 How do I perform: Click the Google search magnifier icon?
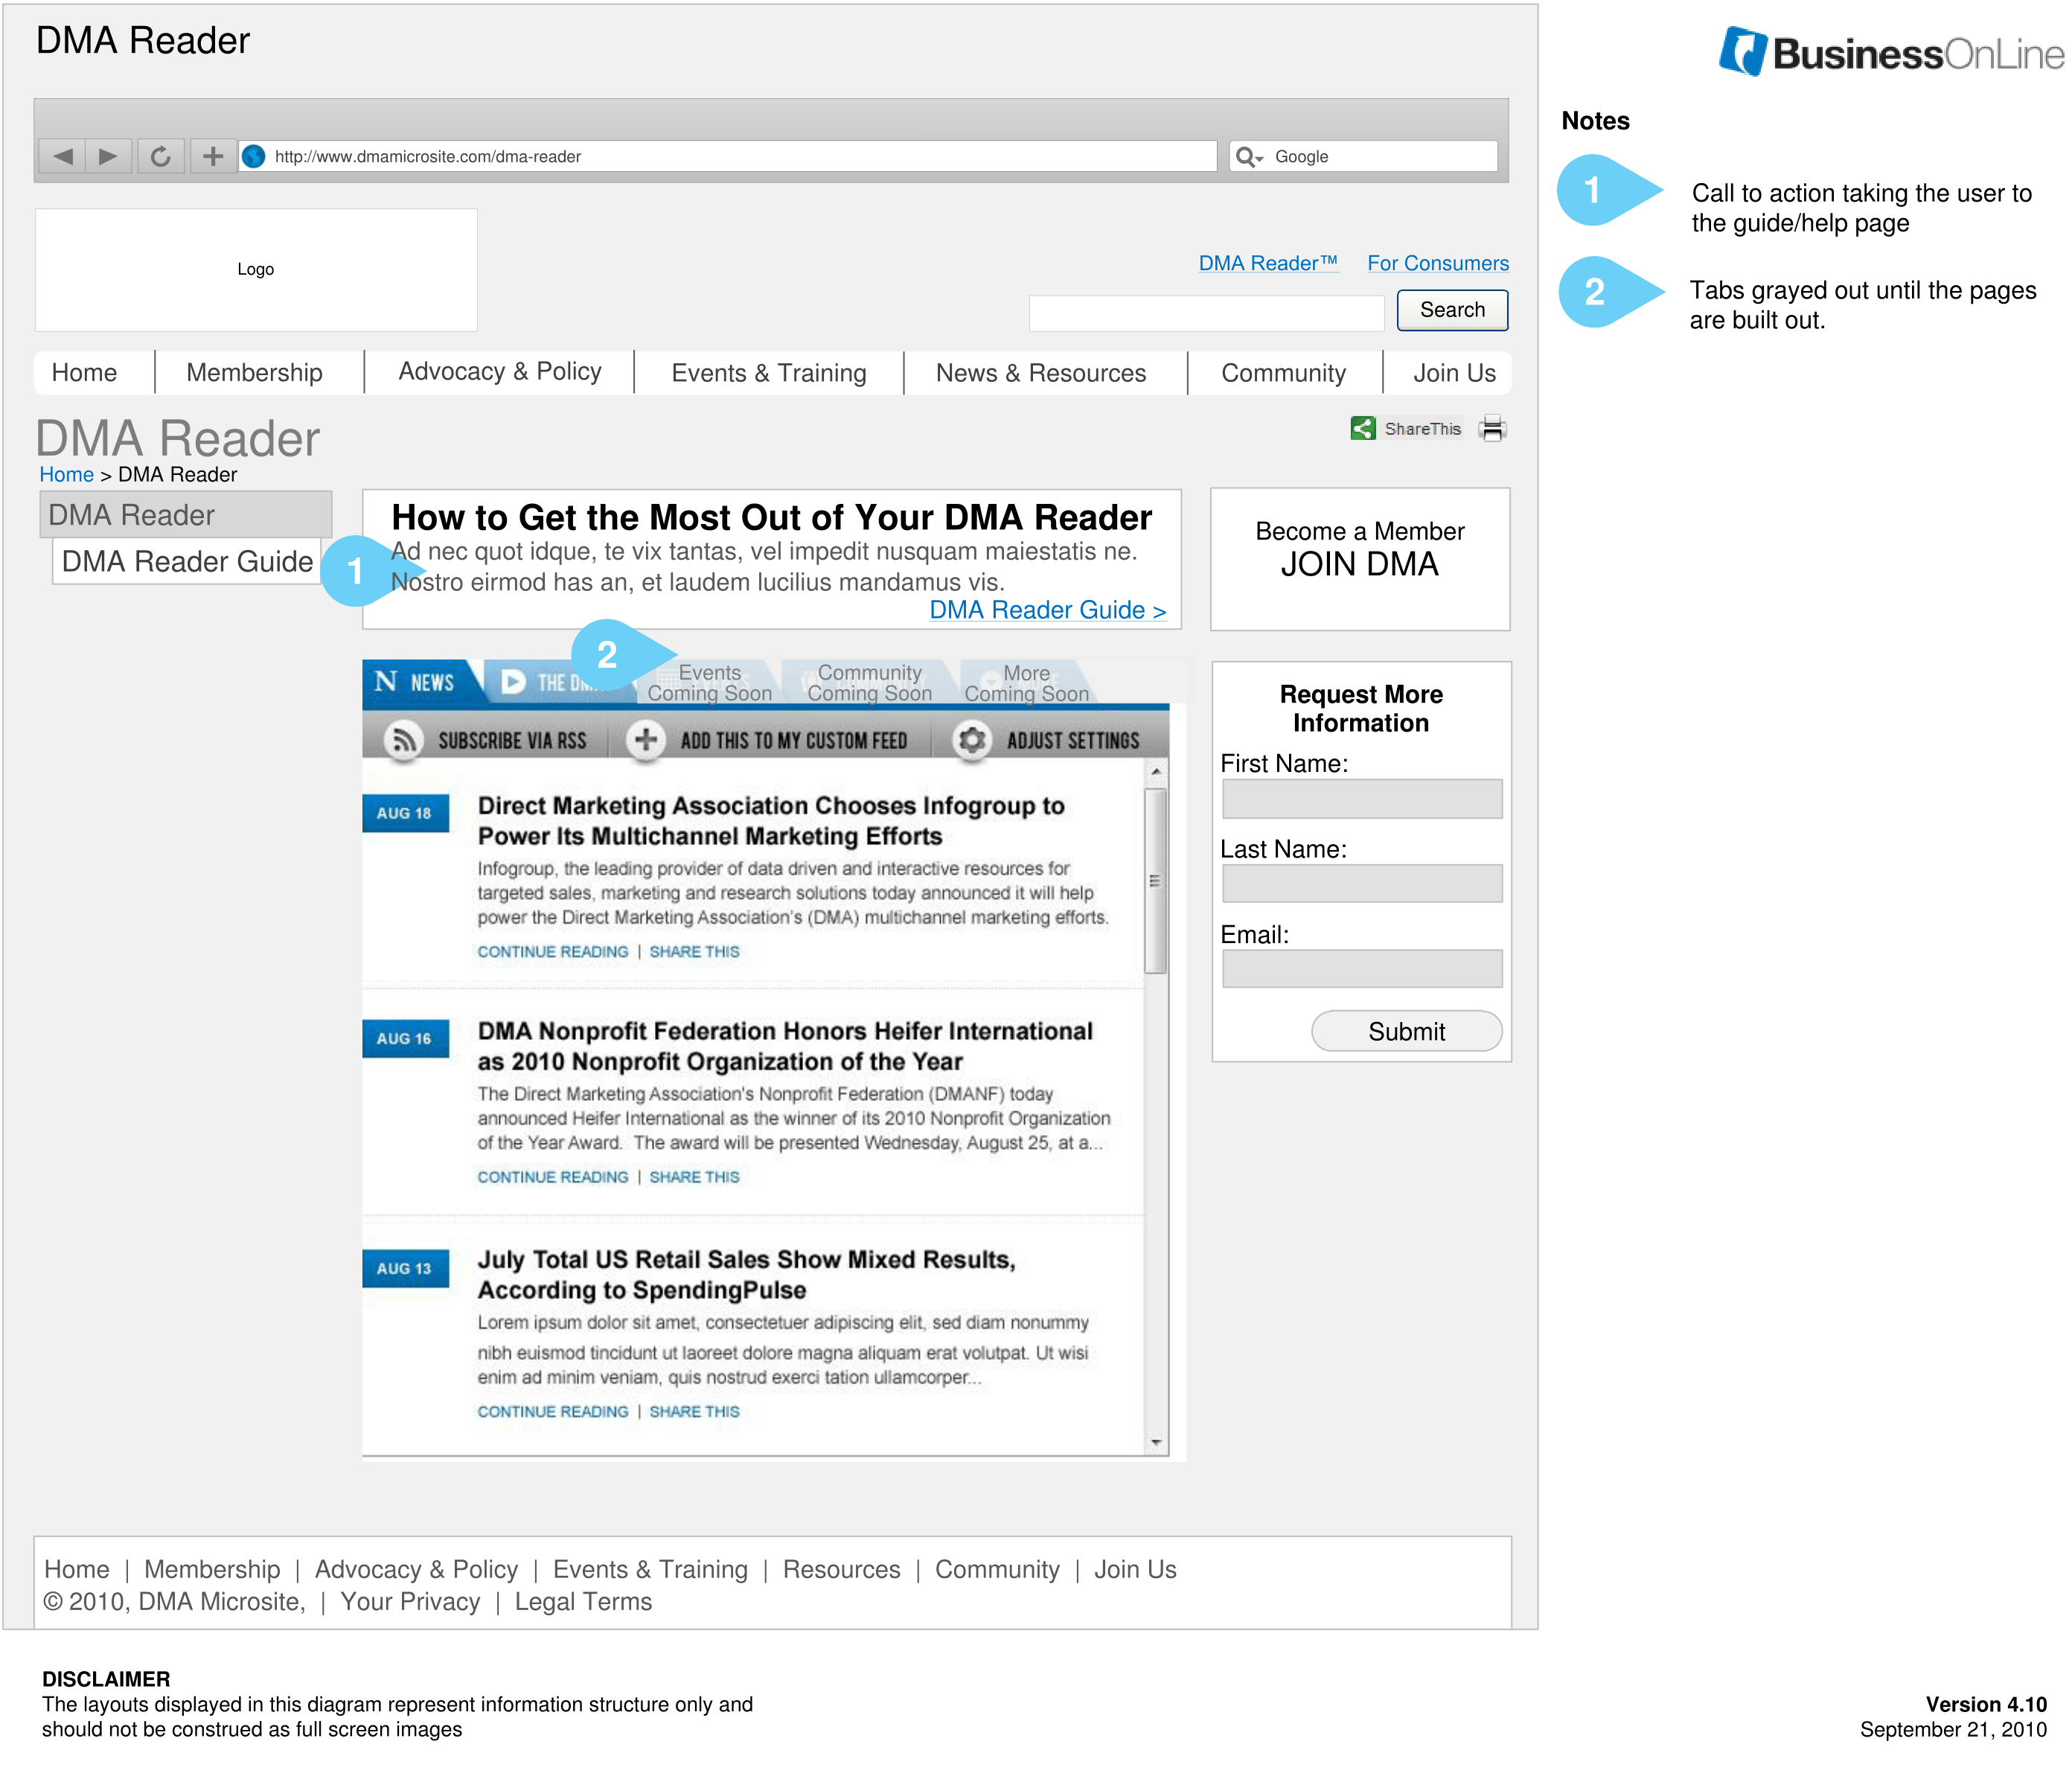[x=1248, y=156]
